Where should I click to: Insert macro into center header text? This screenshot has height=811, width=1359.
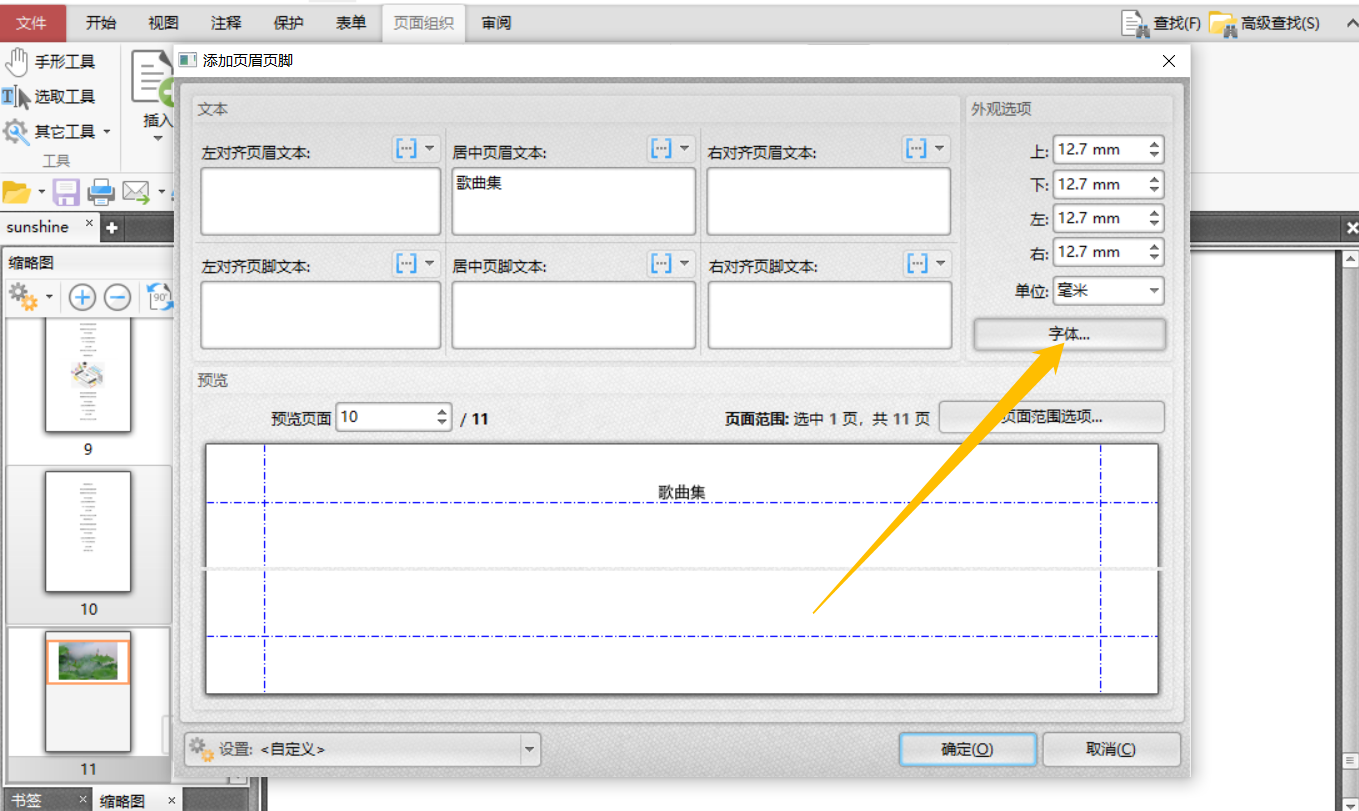click(x=661, y=149)
